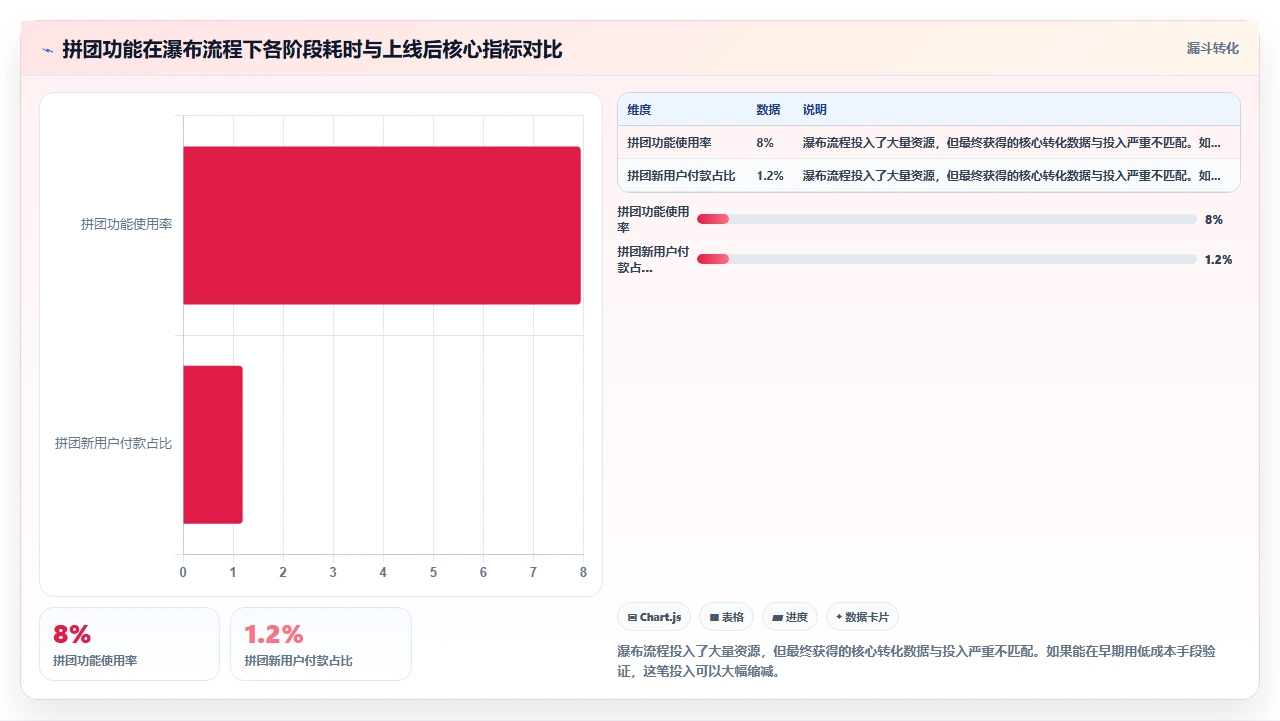Click the 拼团功能使用率 progress bar
Viewport: 1280px width, 721px height.
click(x=946, y=219)
